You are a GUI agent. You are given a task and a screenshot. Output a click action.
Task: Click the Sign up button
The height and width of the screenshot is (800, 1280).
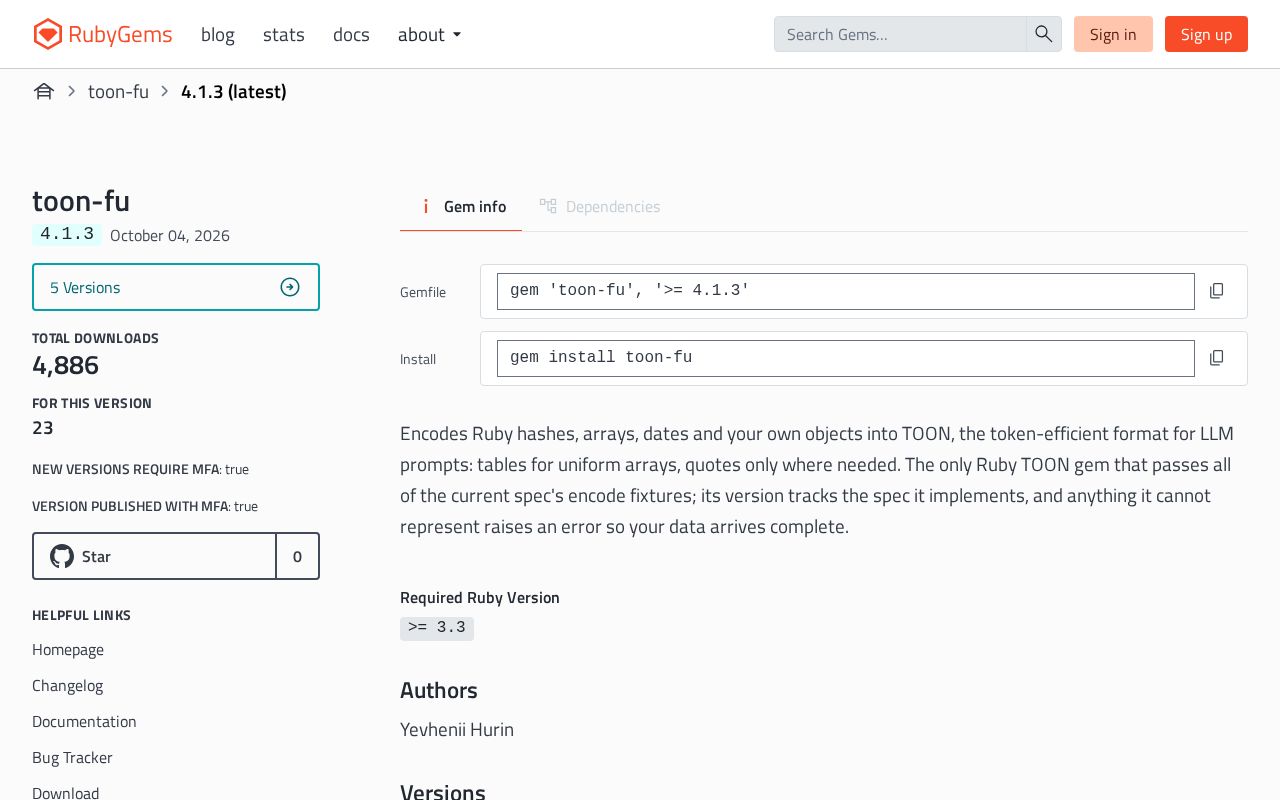(x=1206, y=34)
